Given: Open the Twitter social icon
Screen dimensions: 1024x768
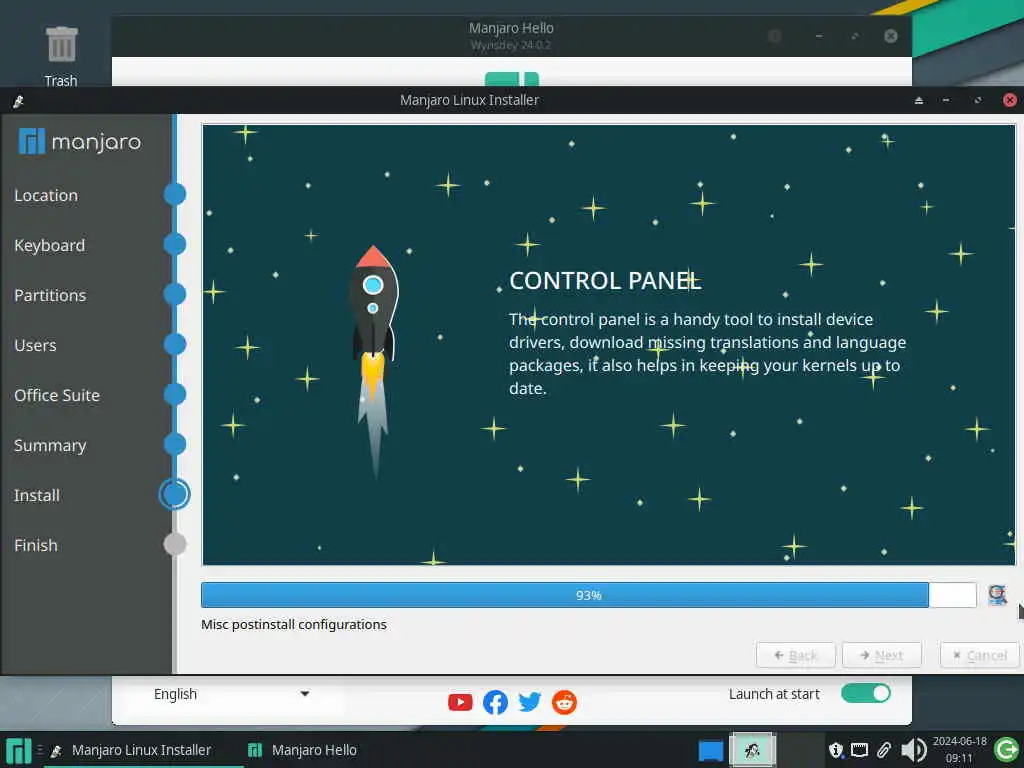Looking at the screenshot, I should 530,702.
